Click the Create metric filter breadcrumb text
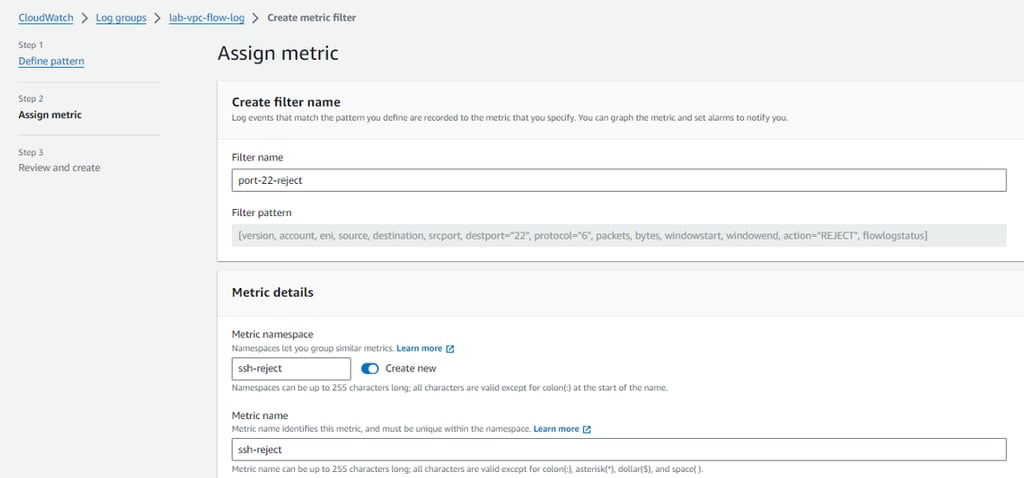This screenshot has width=1024, height=478. click(x=311, y=18)
